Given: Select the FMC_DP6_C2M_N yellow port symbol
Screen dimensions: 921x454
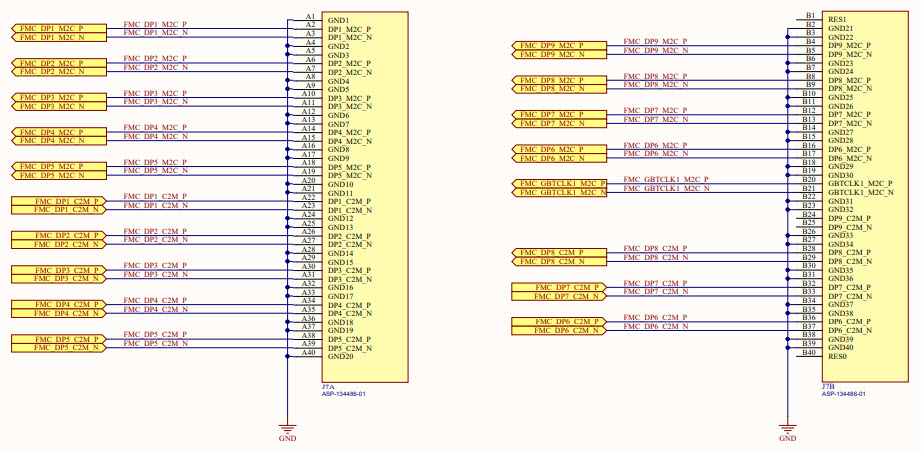Looking at the screenshot, I should 559,329.
